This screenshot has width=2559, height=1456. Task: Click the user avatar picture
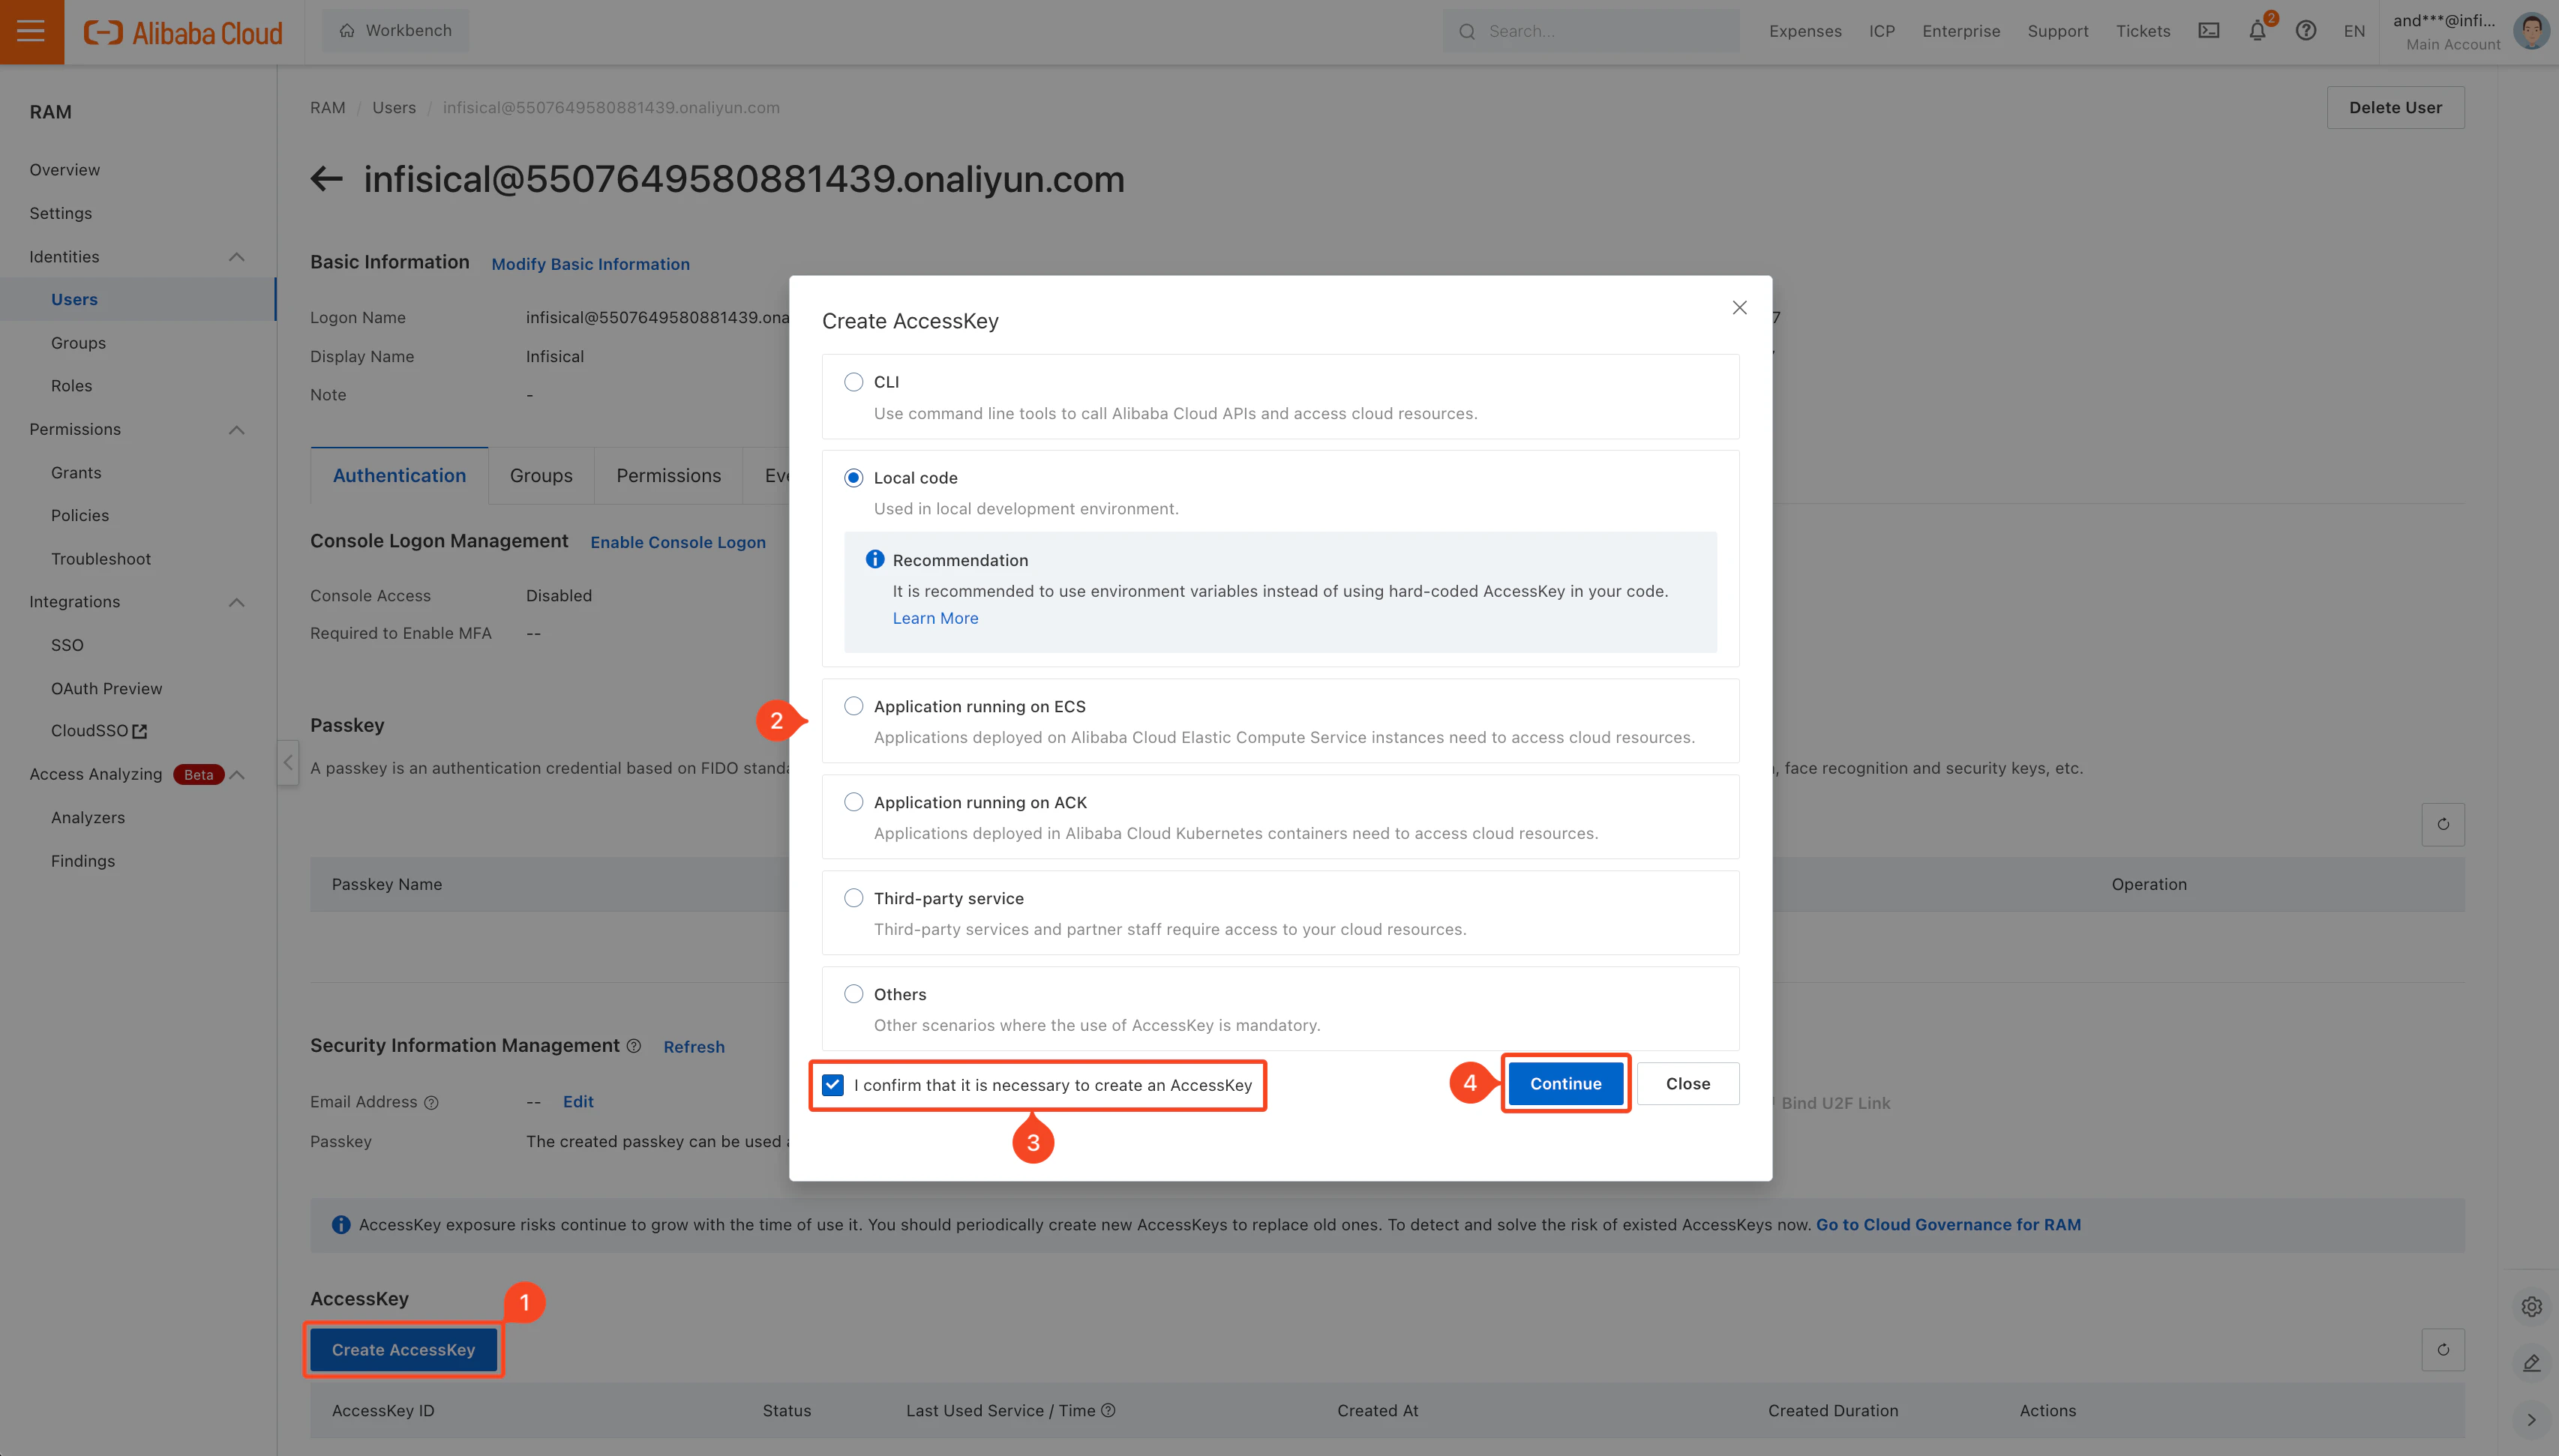(2531, 31)
